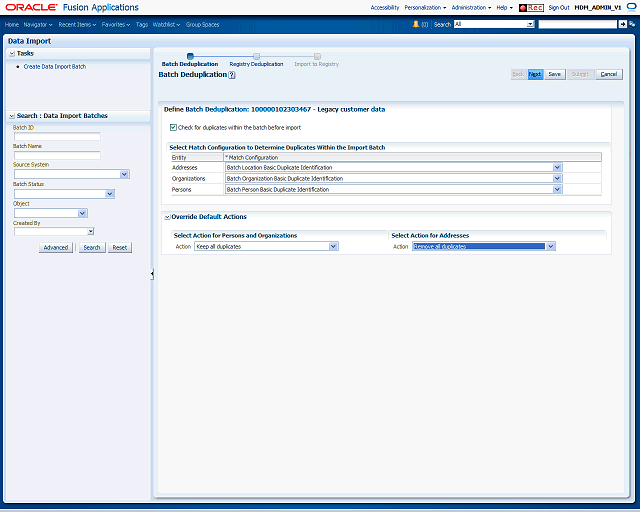Open Batch Status dropdown
The height and width of the screenshot is (512, 640).
[109, 194]
